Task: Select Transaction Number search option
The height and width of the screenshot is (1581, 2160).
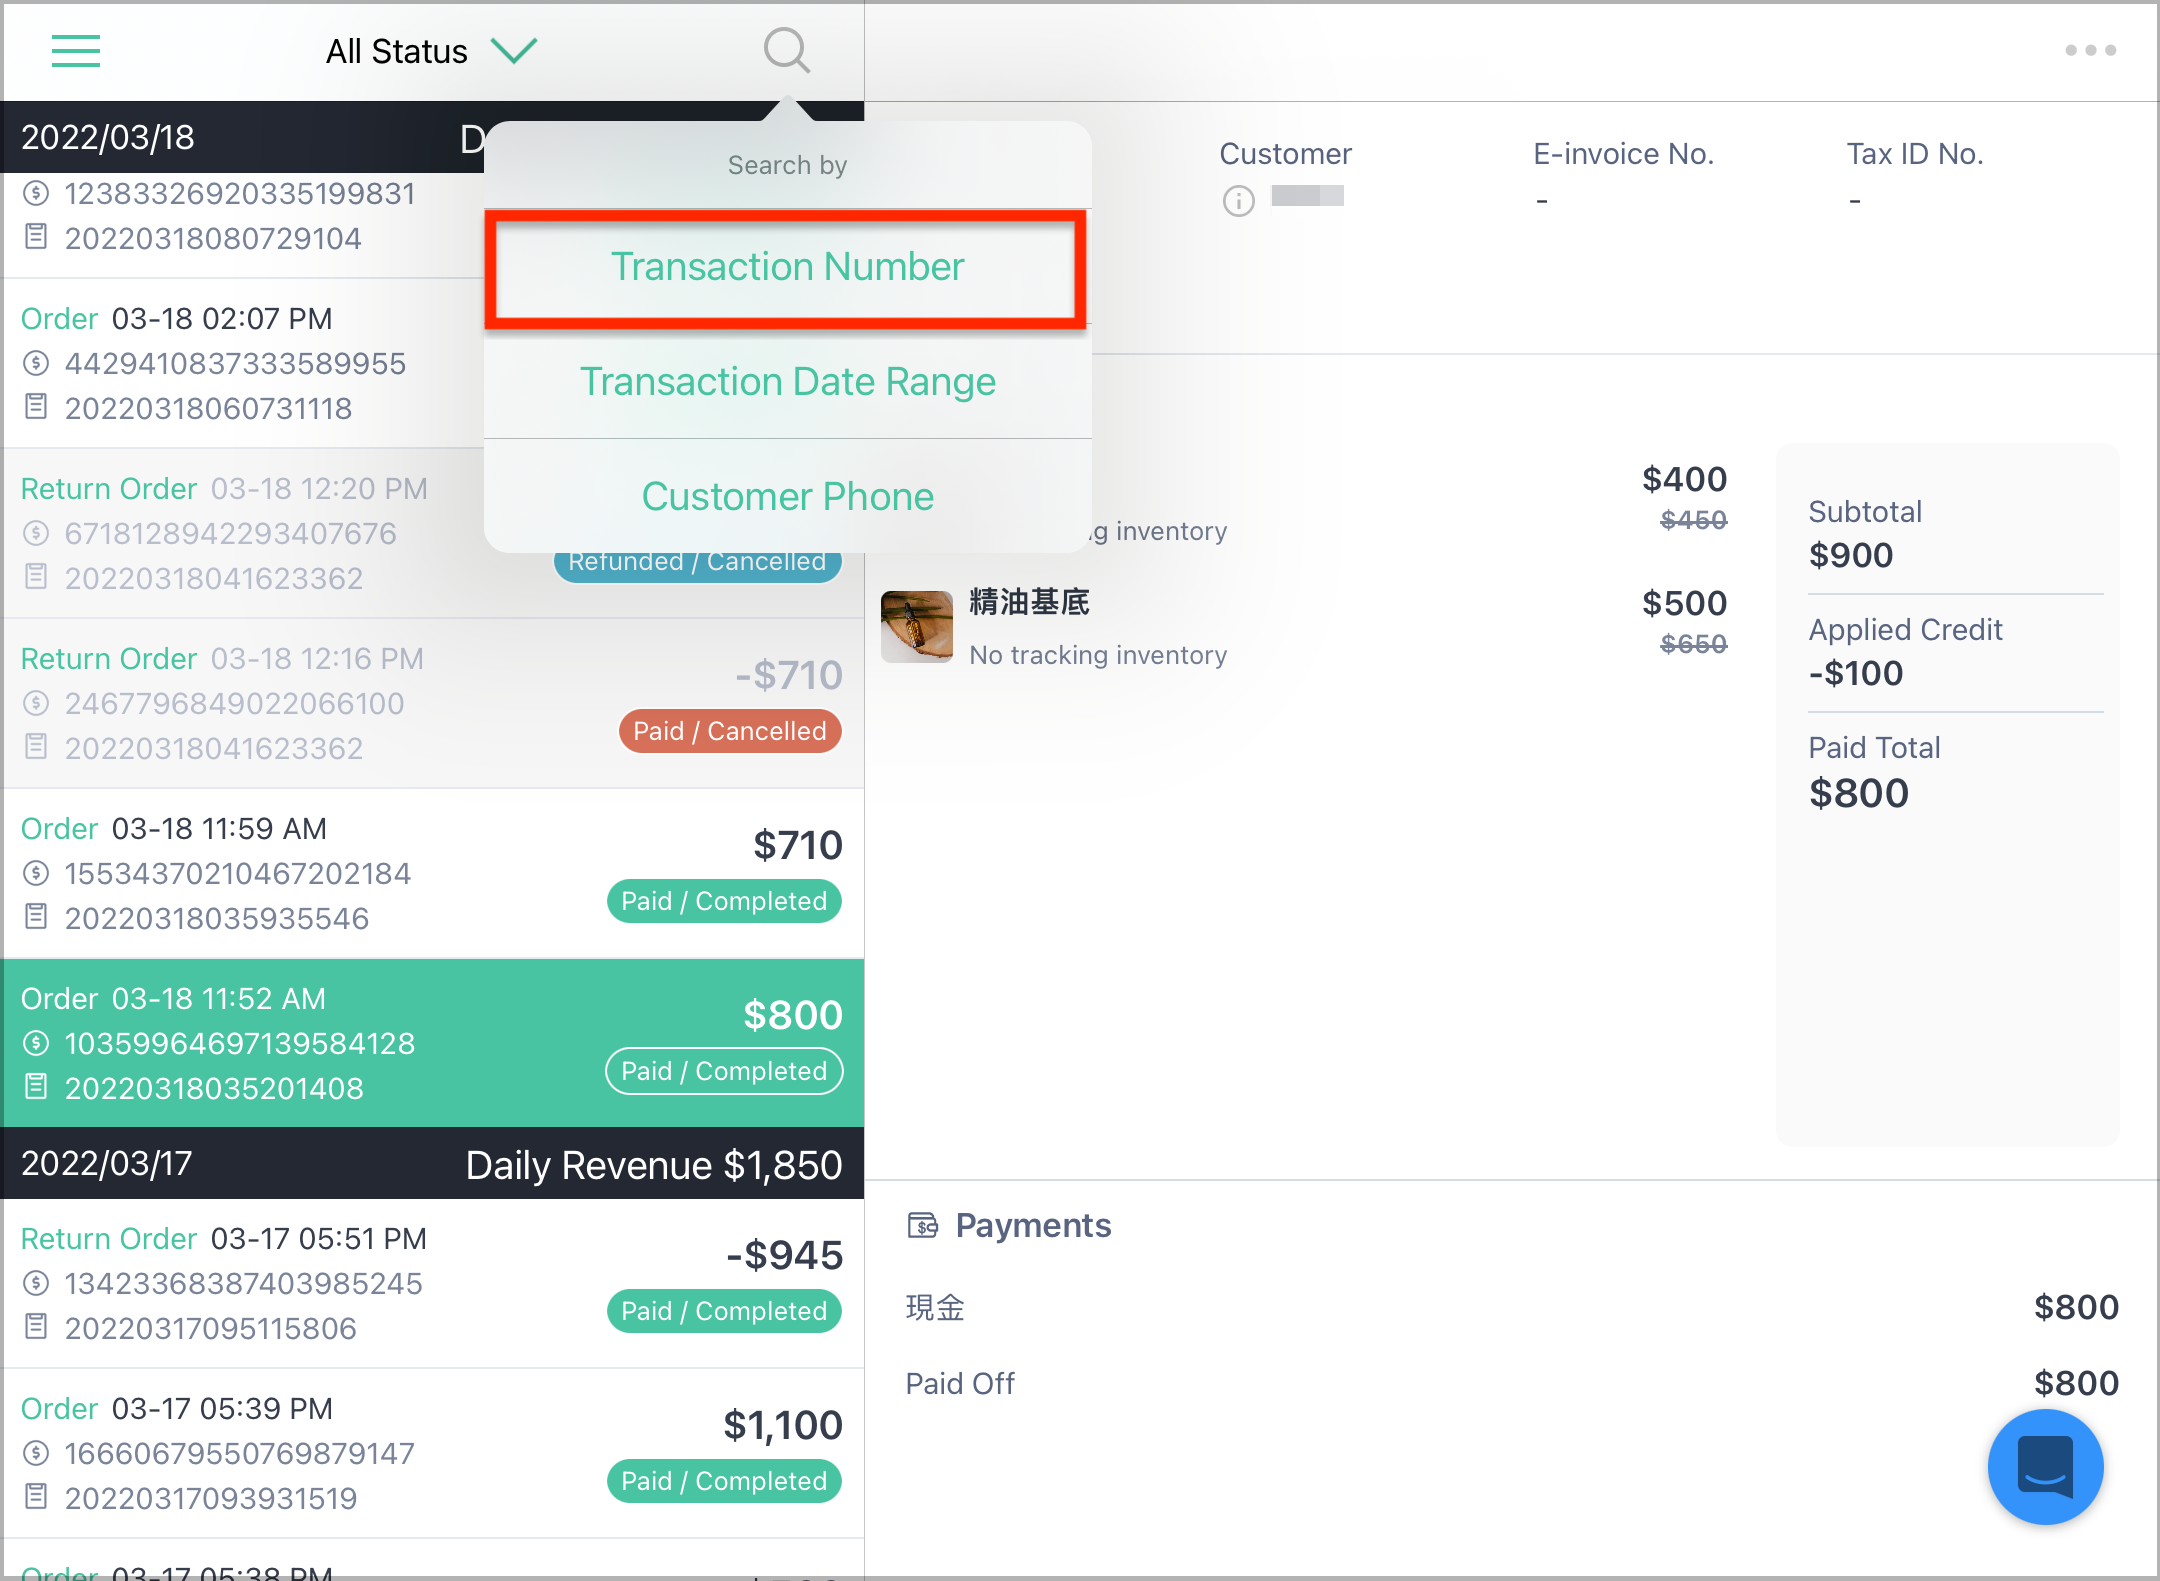Action: tap(787, 267)
